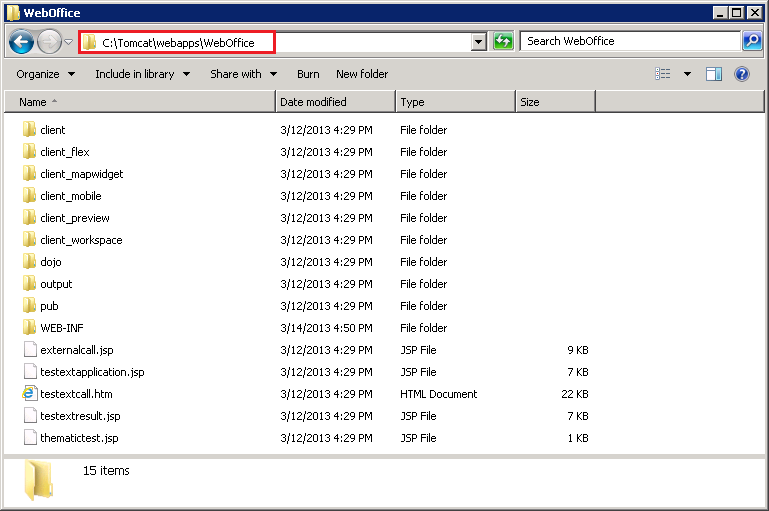
Task: Minimize the WebOffice window
Action: (719, 13)
